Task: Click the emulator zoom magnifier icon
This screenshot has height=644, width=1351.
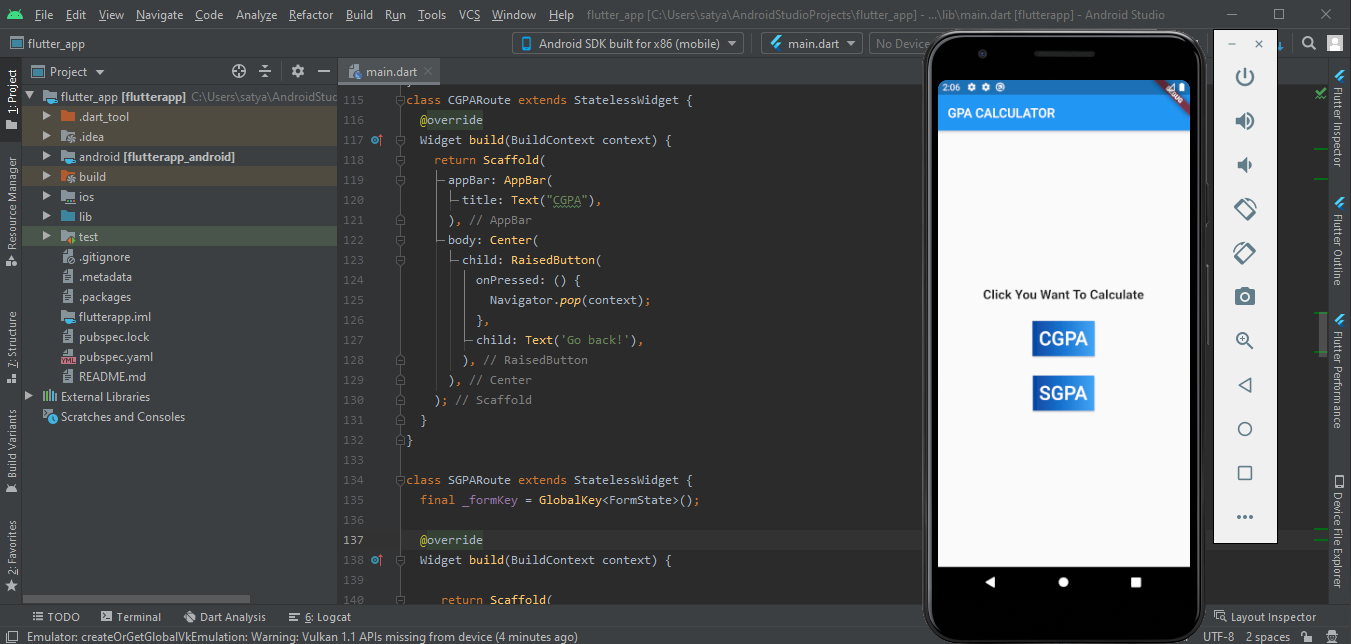Action: pyautogui.click(x=1244, y=340)
